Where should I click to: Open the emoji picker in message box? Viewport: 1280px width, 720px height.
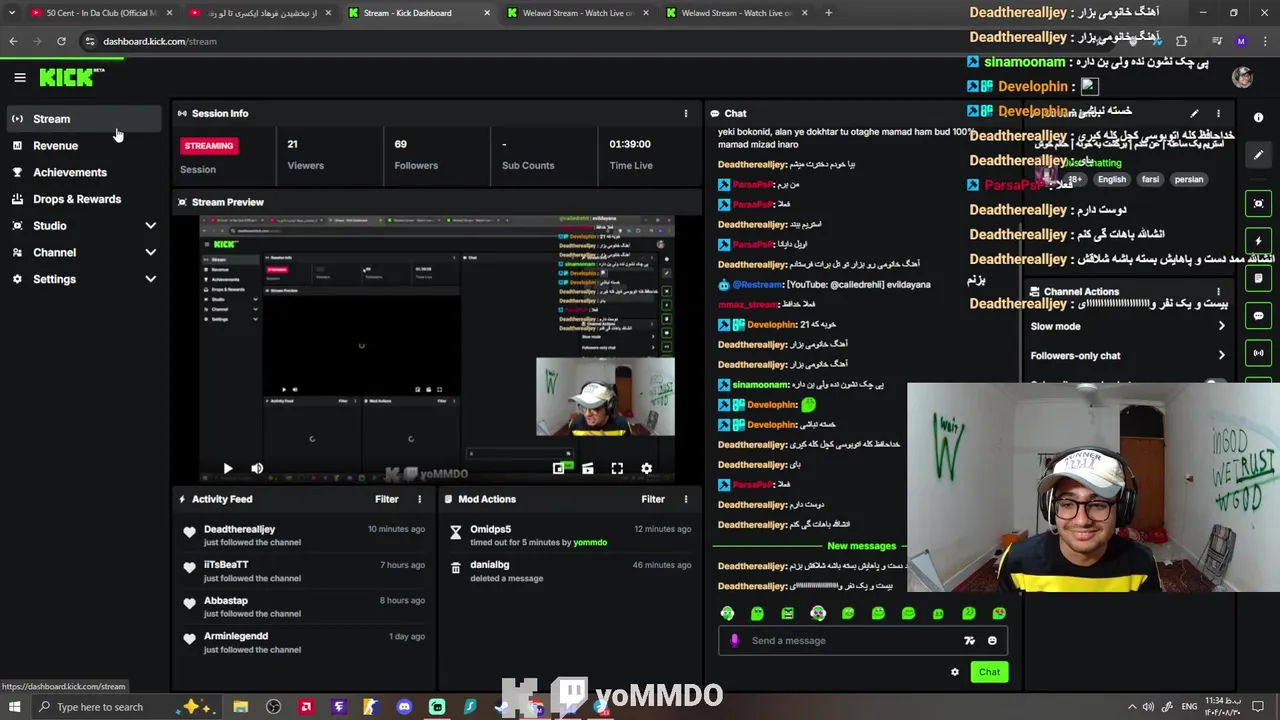(992, 641)
